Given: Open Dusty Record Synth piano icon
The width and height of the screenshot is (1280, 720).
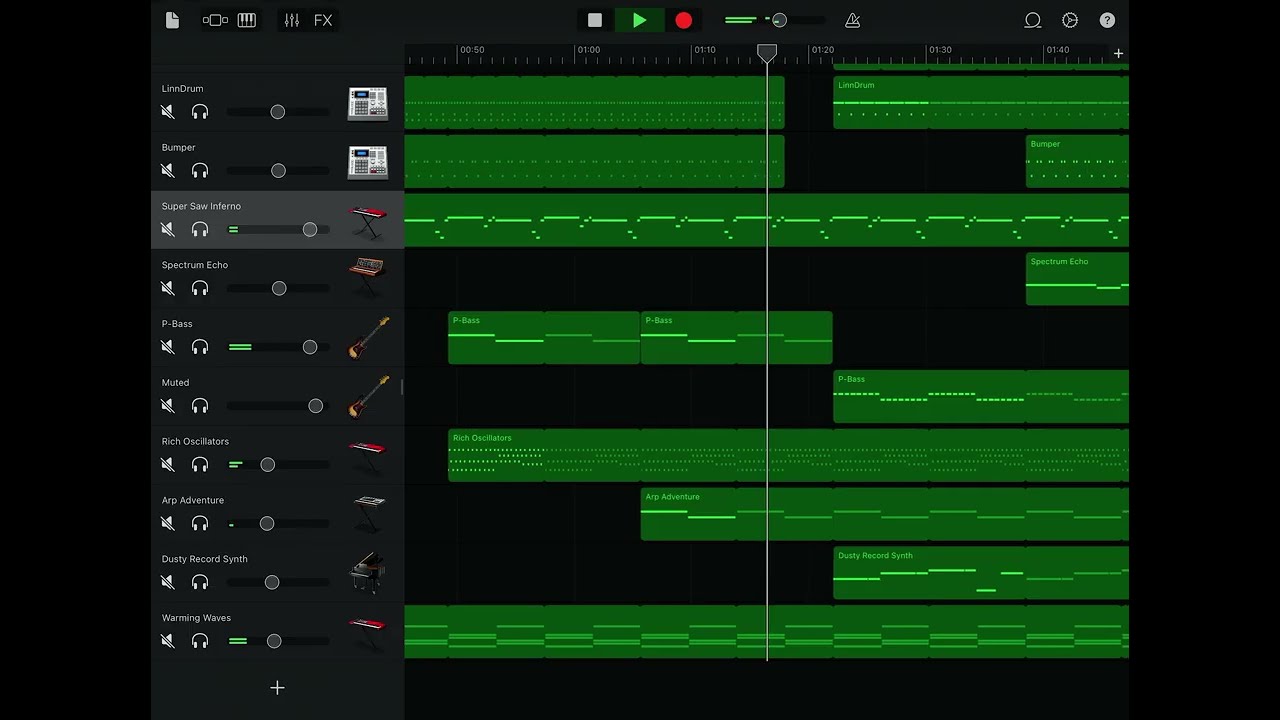Looking at the screenshot, I should coord(367,573).
